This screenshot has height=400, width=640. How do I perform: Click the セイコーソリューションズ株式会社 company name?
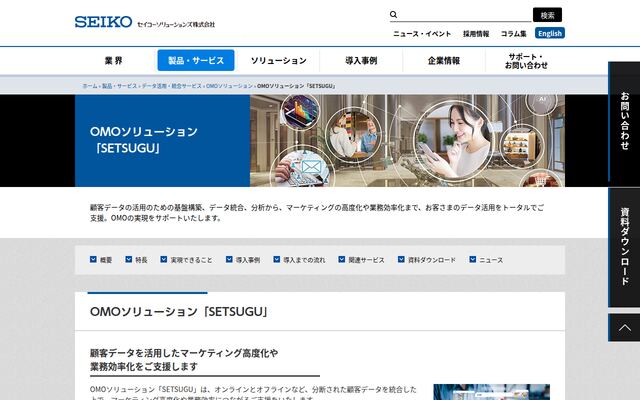[176, 24]
